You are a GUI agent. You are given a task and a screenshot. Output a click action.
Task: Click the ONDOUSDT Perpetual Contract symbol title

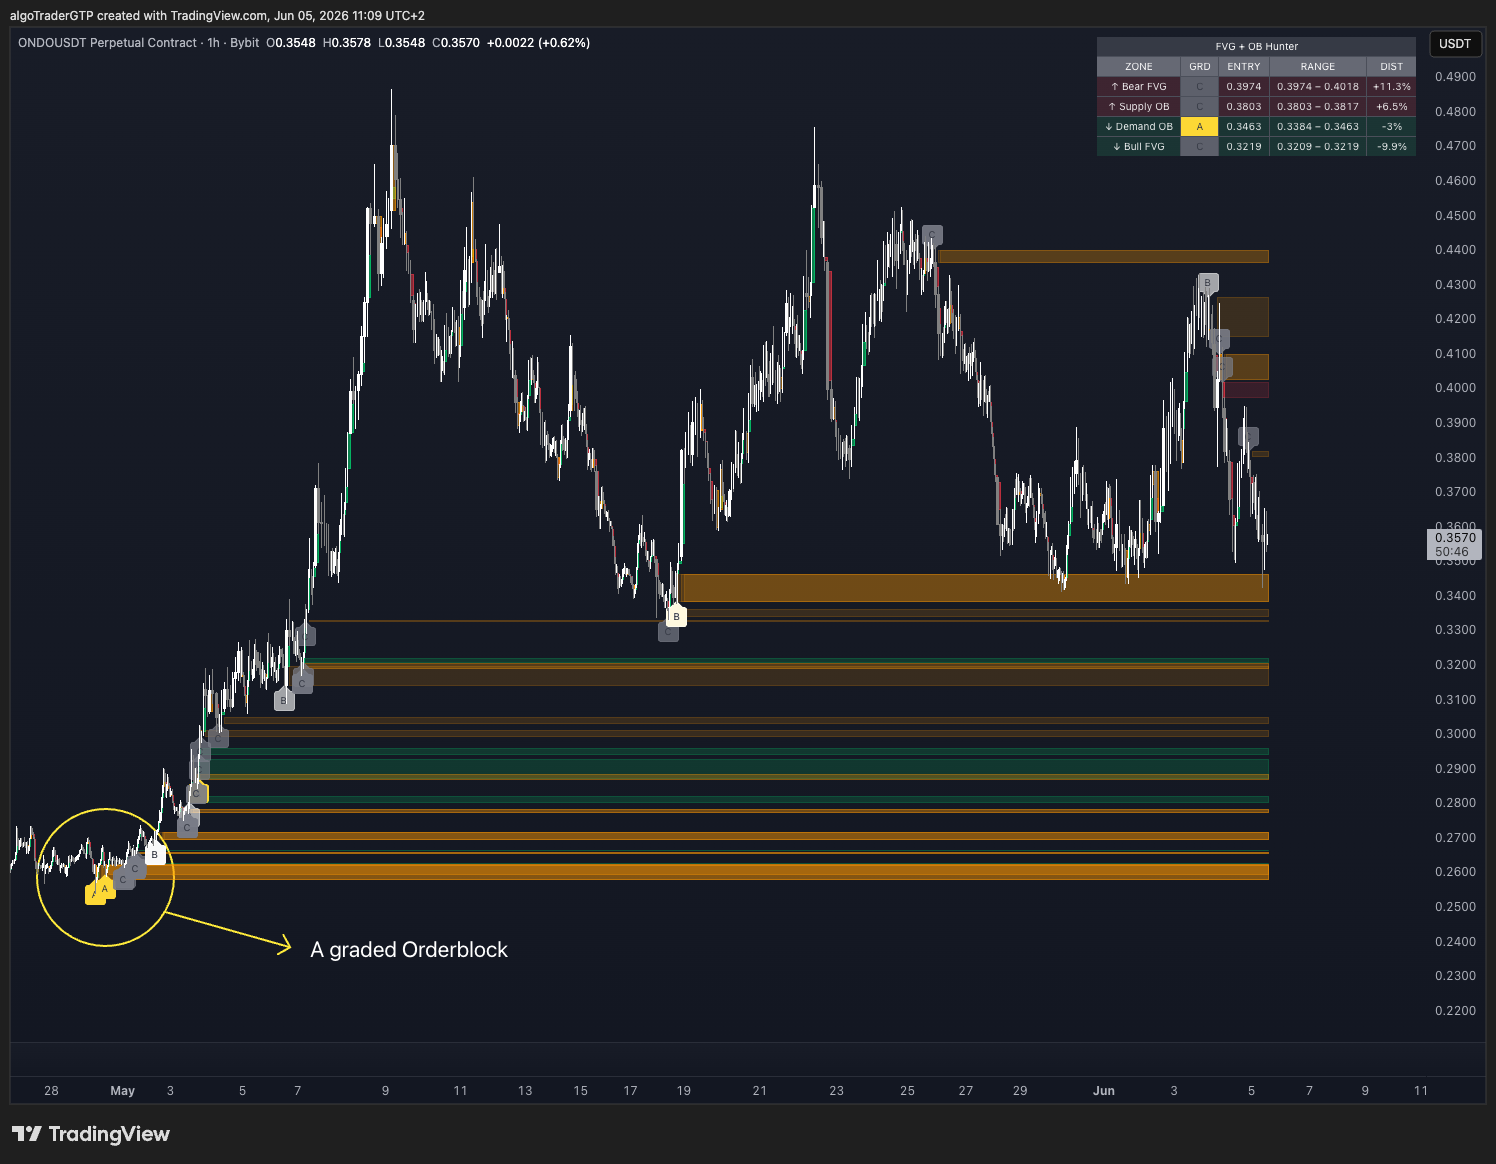[x=107, y=43]
